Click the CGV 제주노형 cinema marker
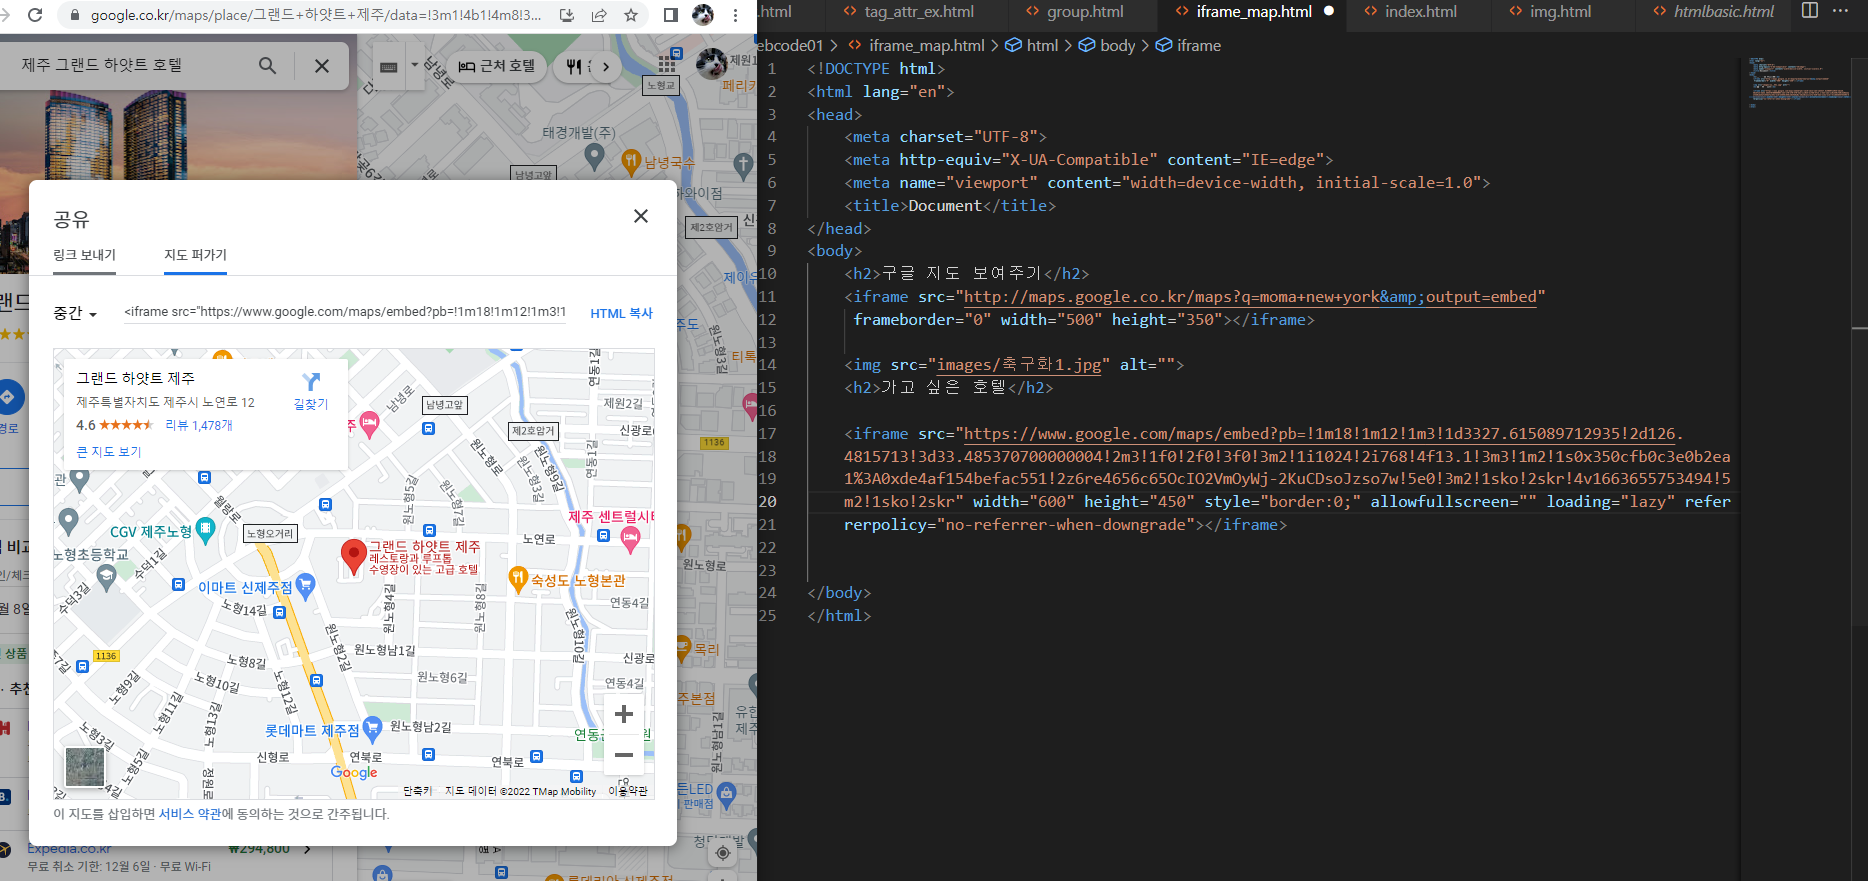The height and width of the screenshot is (881, 1868). coord(205,529)
